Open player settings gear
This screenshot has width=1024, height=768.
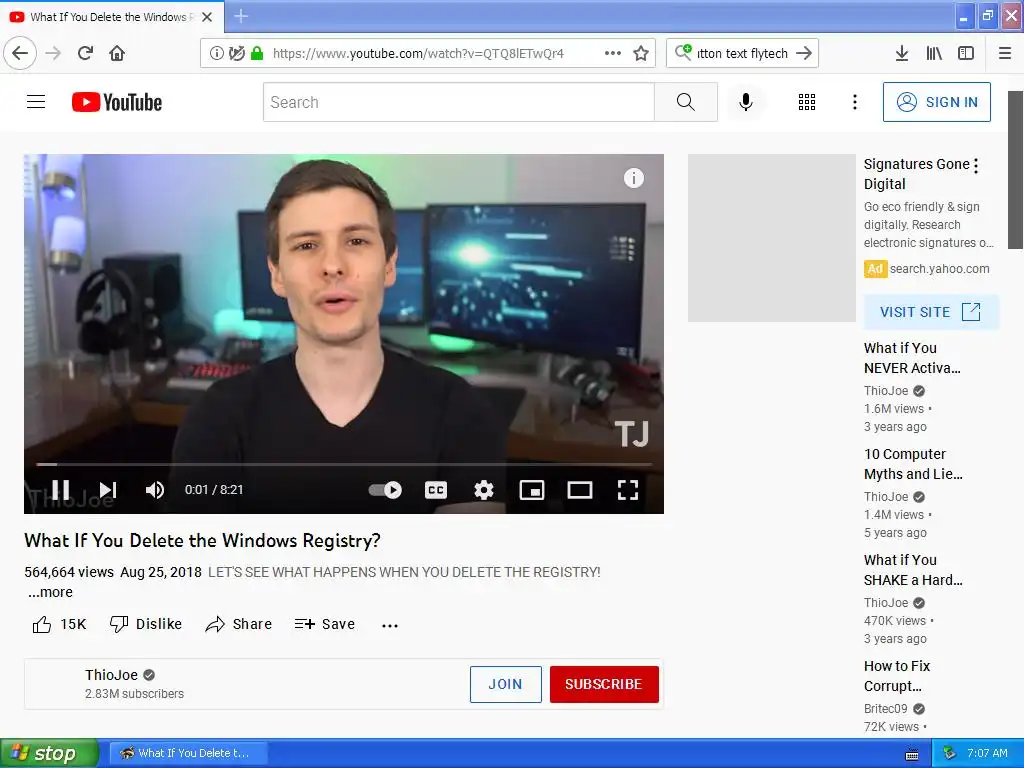point(484,490)
